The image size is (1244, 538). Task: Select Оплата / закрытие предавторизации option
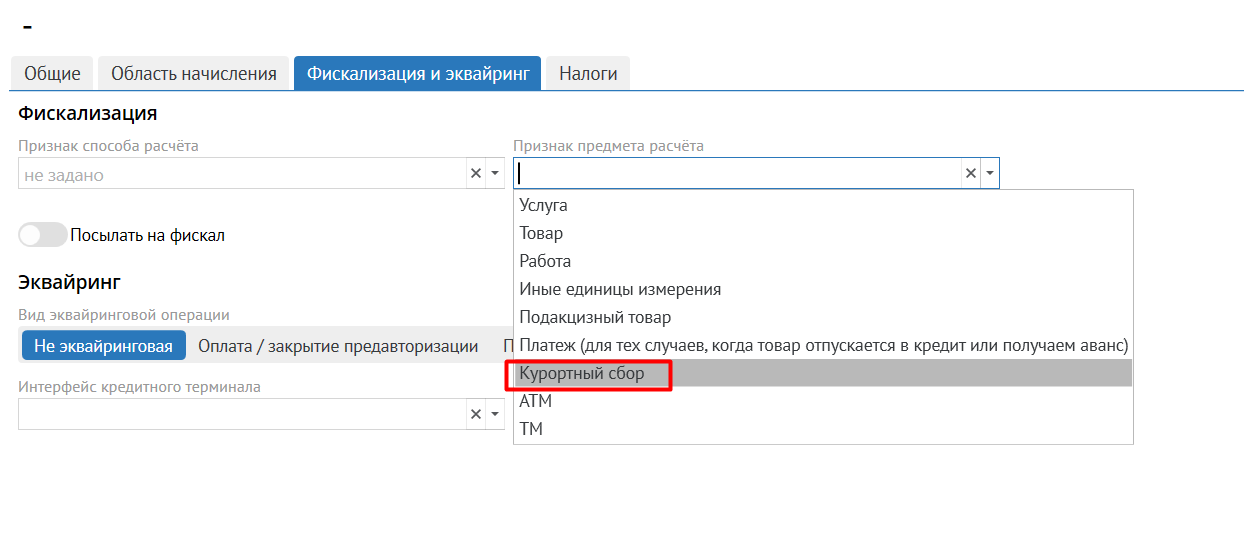[338, 346]
